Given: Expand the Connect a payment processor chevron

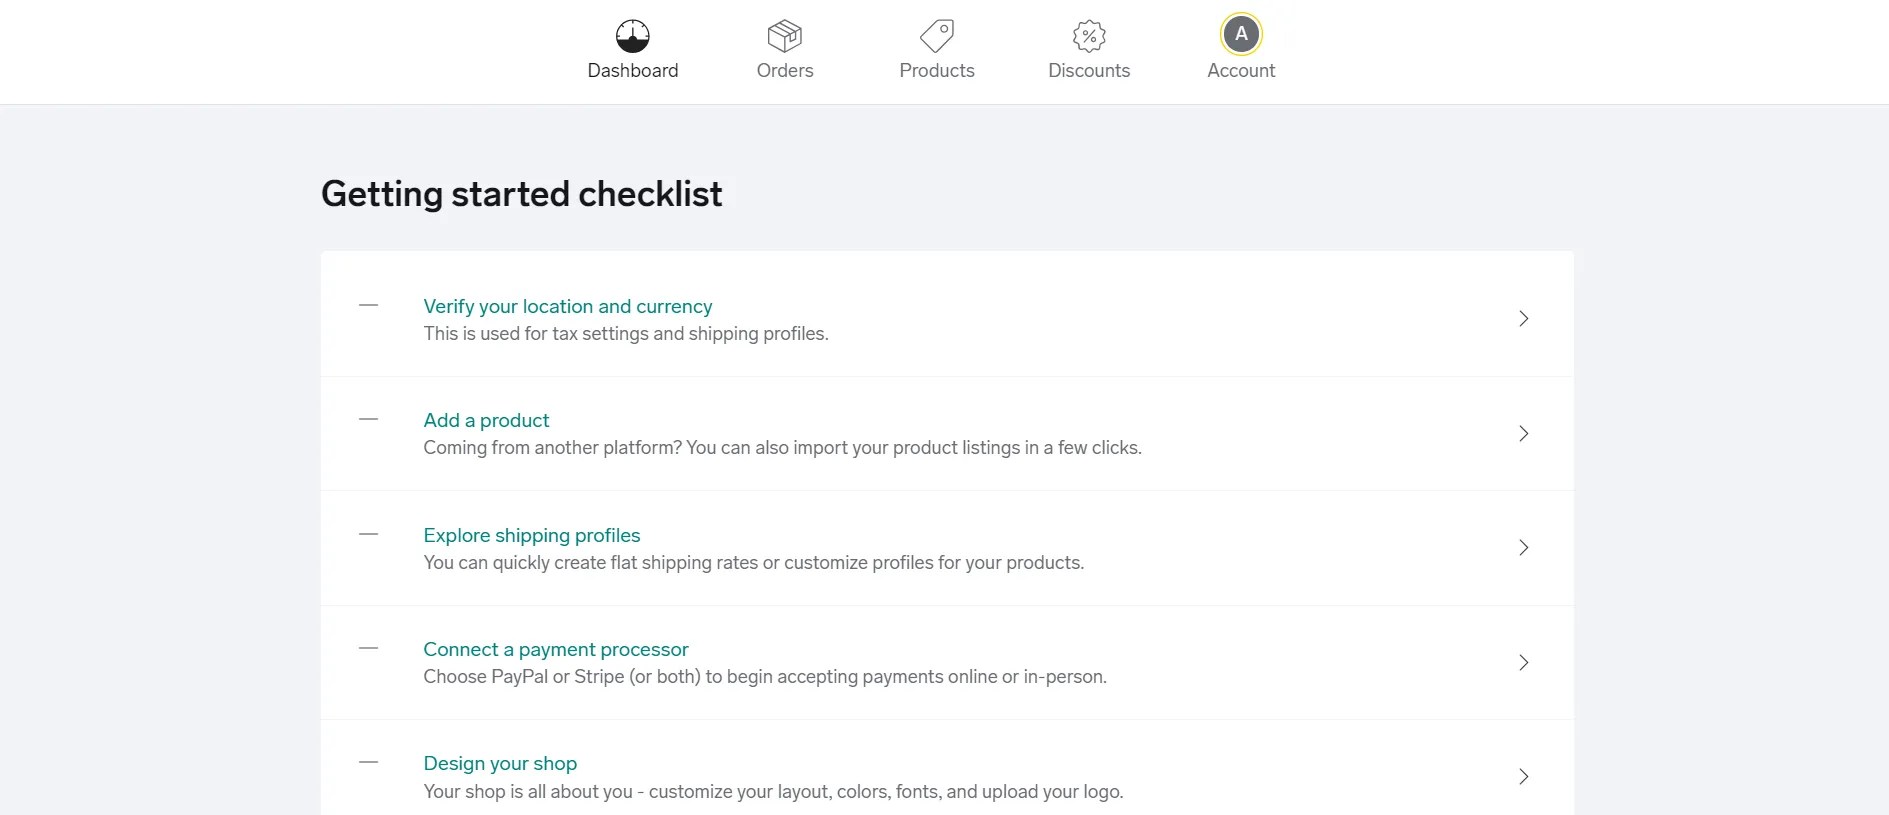Looking at the screenshot, I should point(1523,662).
